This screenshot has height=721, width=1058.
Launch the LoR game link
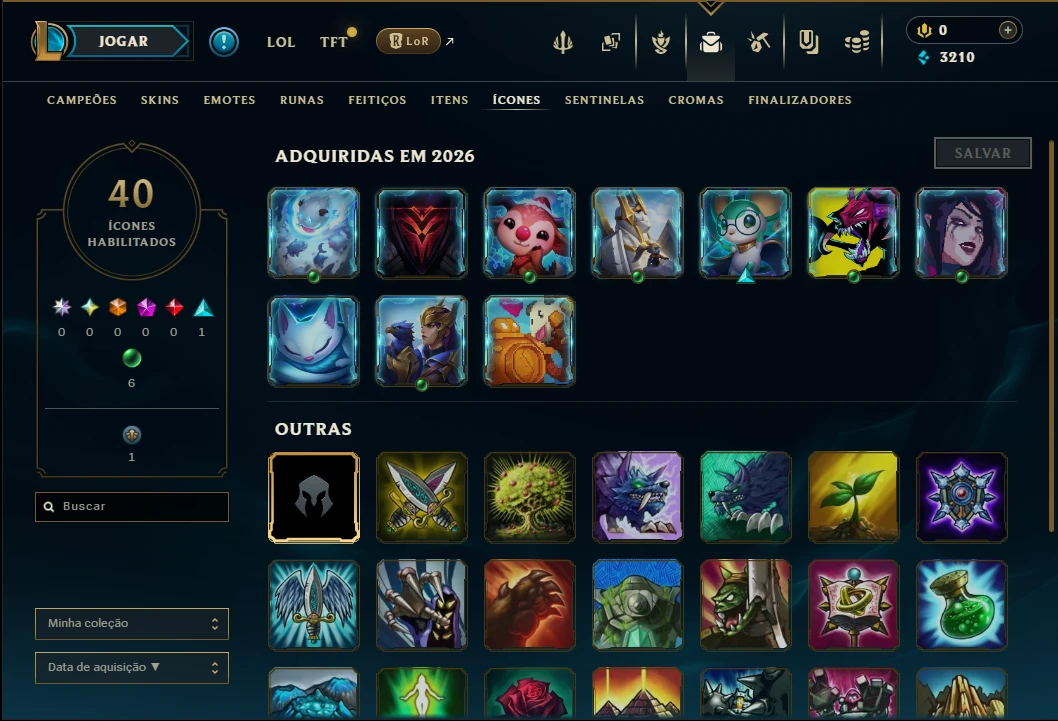point(408,41)
